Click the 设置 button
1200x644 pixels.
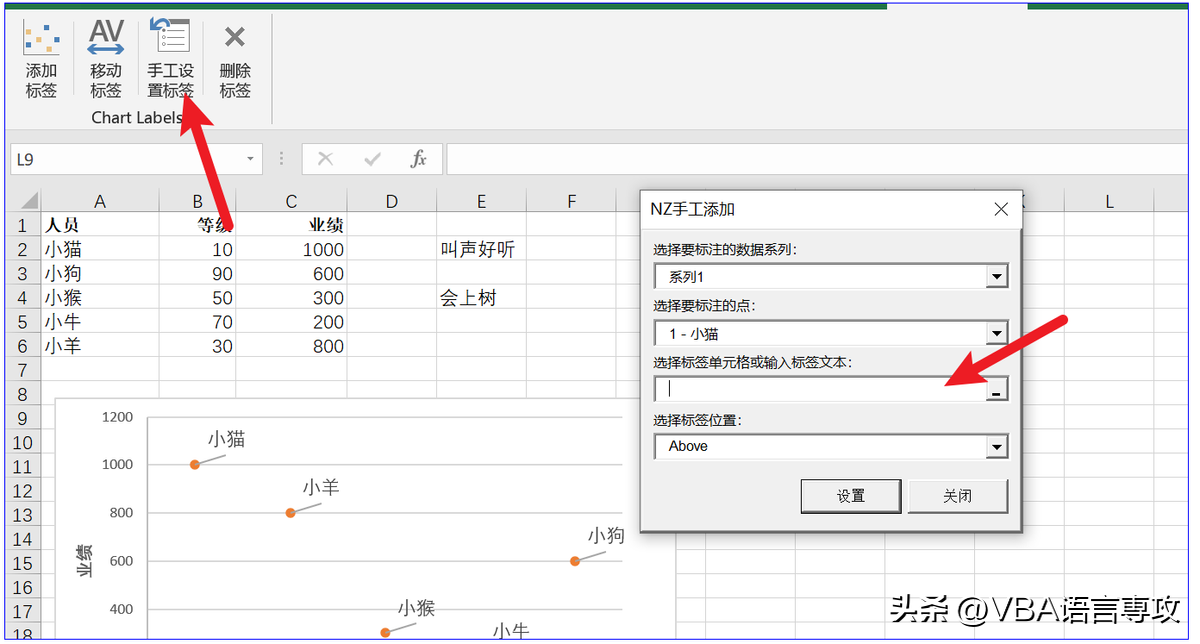coord(851,496)
